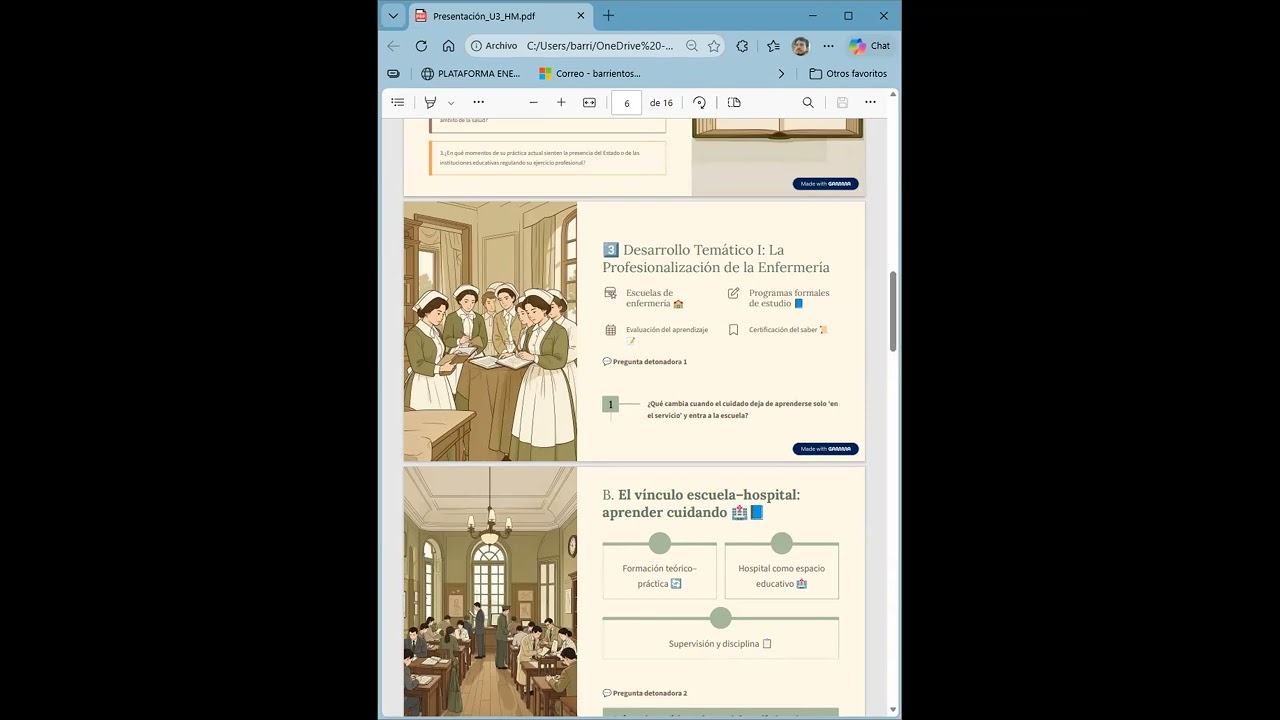Go back to previous page

click(393, 46)
